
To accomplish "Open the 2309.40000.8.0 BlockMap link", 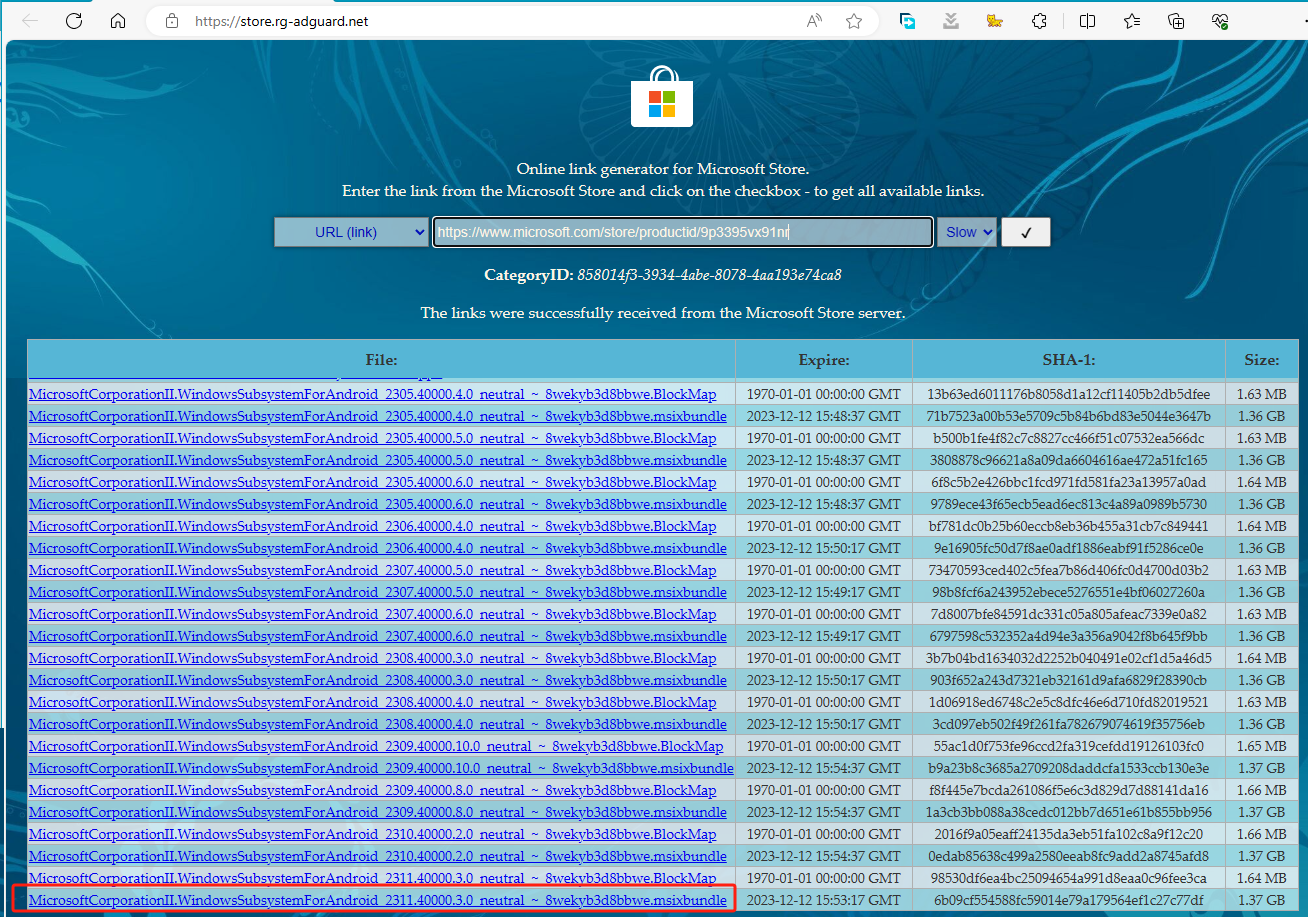I will click(373, 790).
